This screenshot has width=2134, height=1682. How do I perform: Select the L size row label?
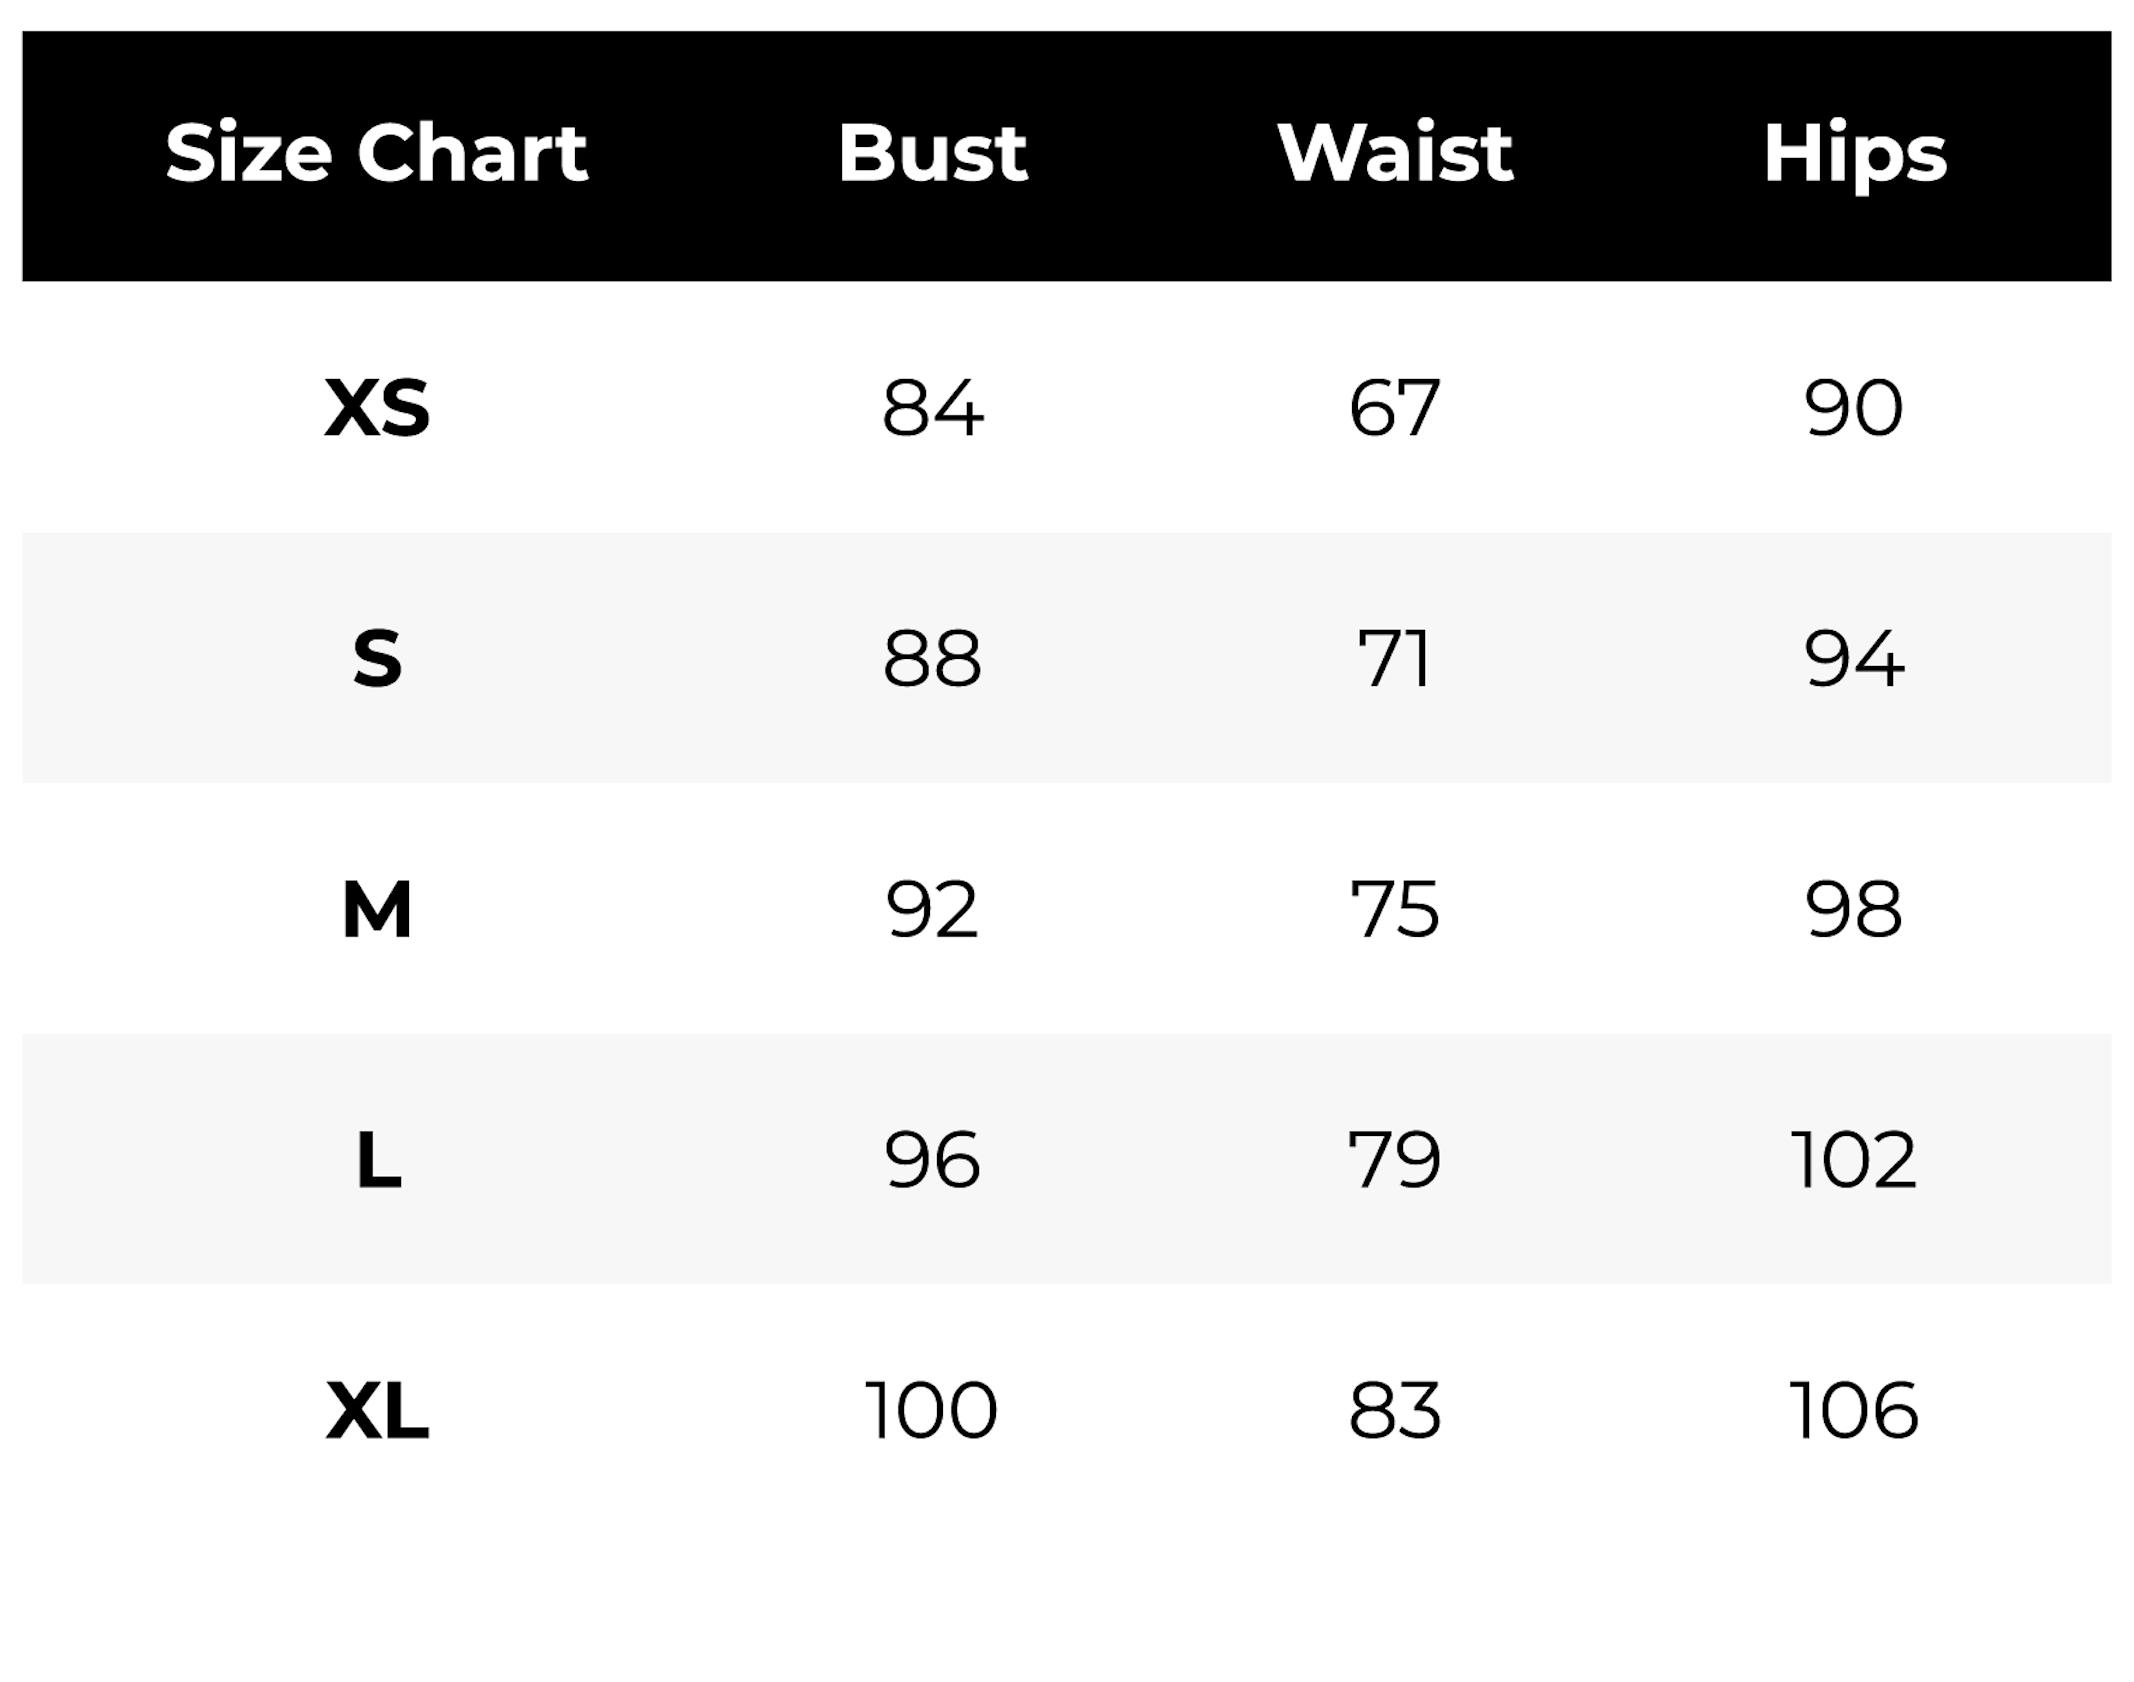378,1160
